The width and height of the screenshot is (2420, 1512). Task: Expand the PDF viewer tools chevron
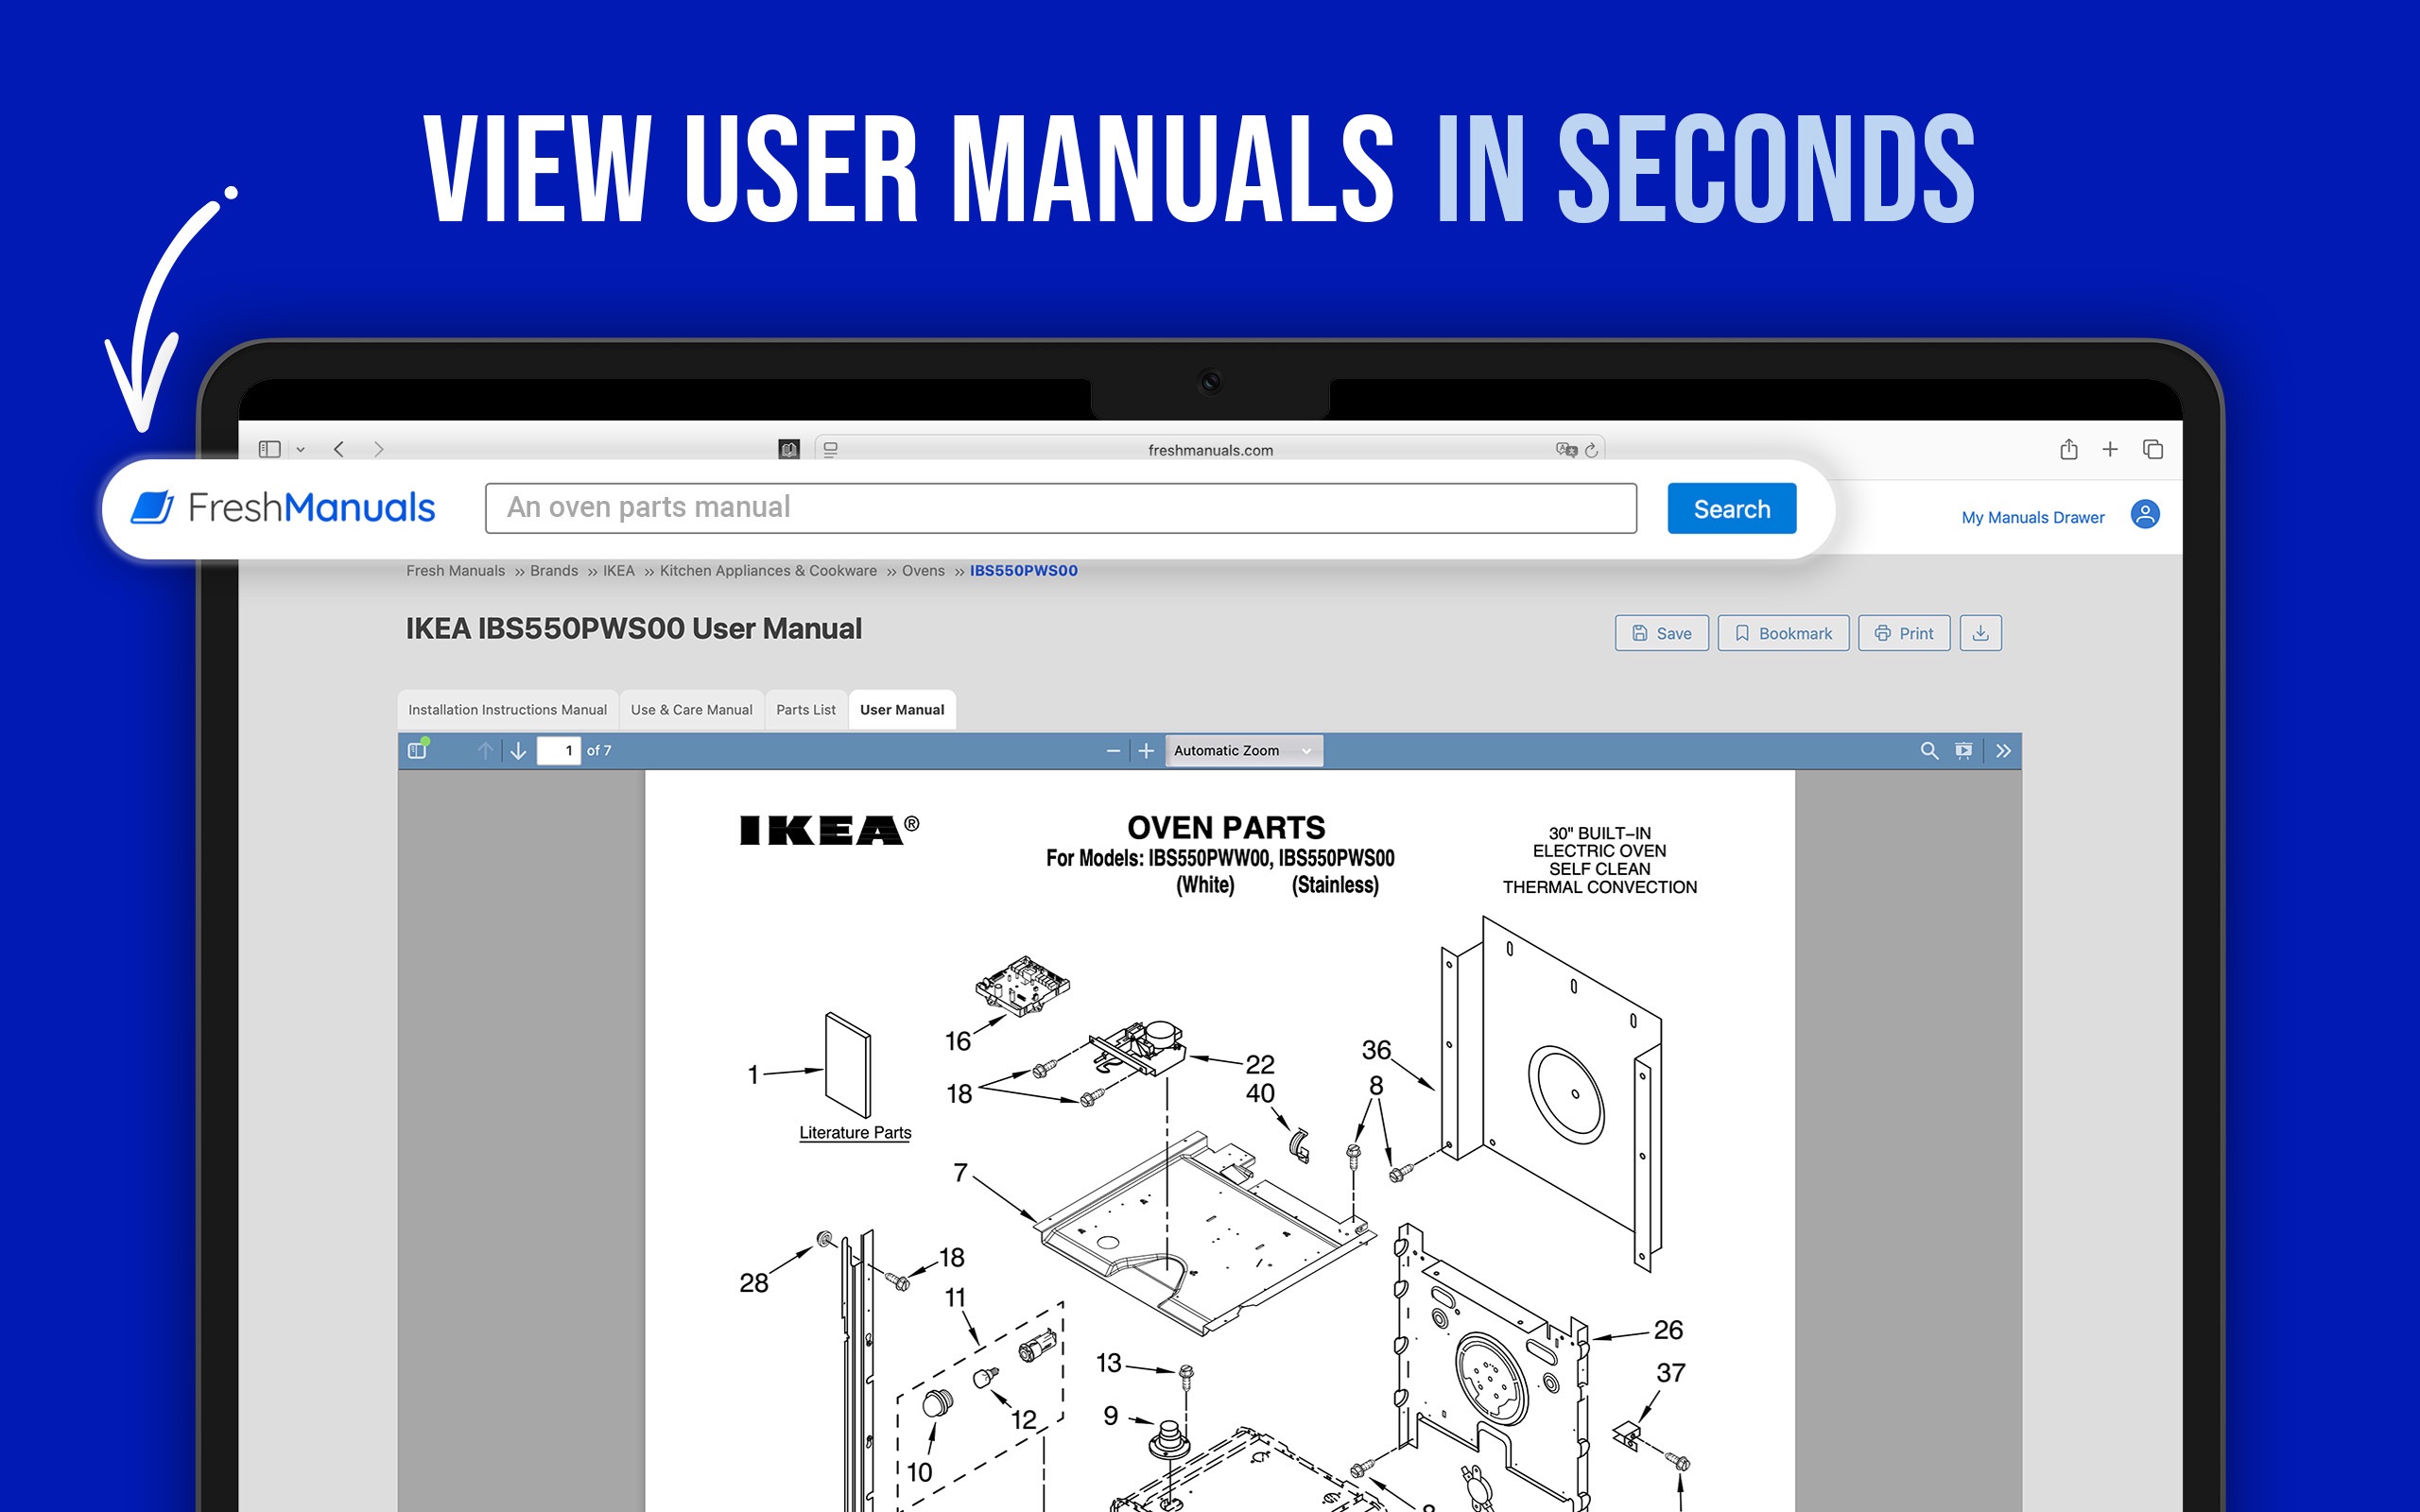2003,751
